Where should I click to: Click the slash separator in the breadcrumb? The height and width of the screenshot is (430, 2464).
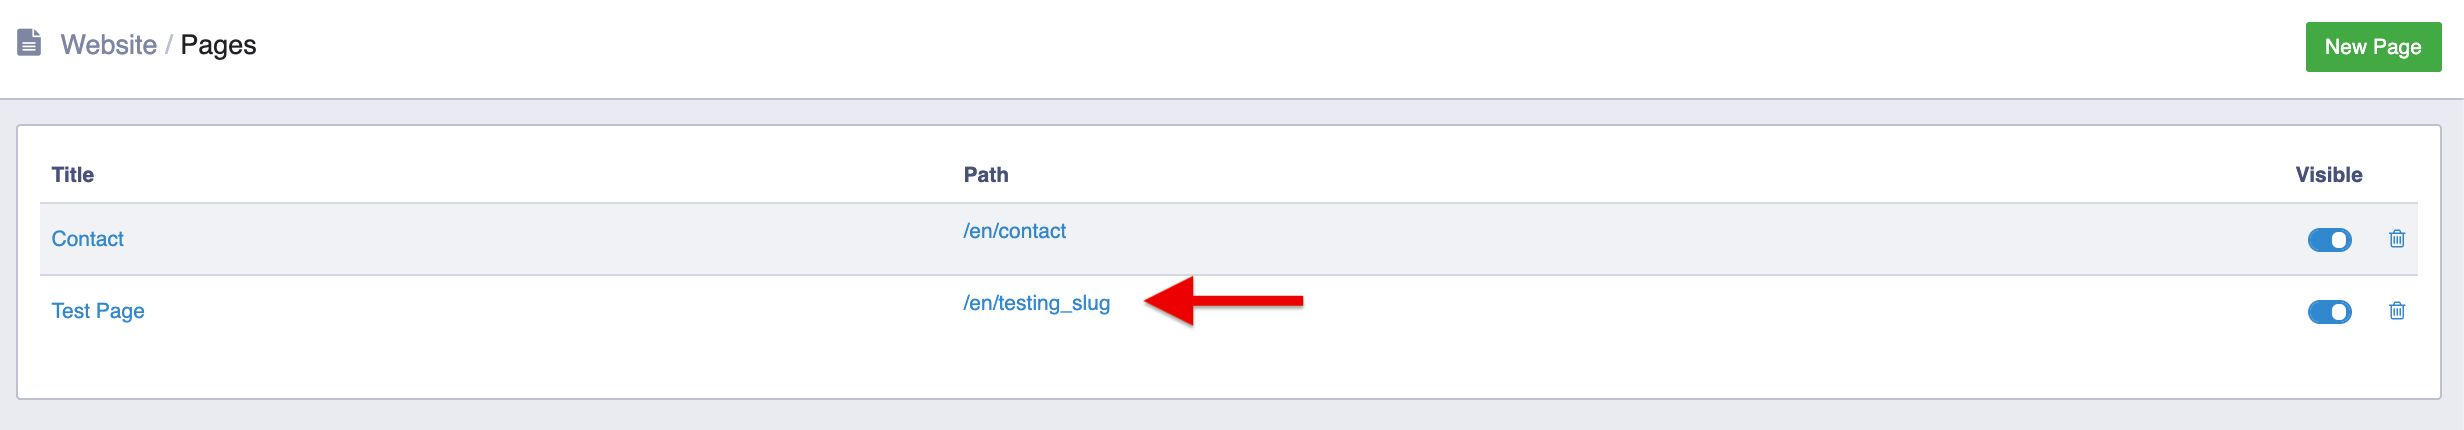click(x=169, y=45)
